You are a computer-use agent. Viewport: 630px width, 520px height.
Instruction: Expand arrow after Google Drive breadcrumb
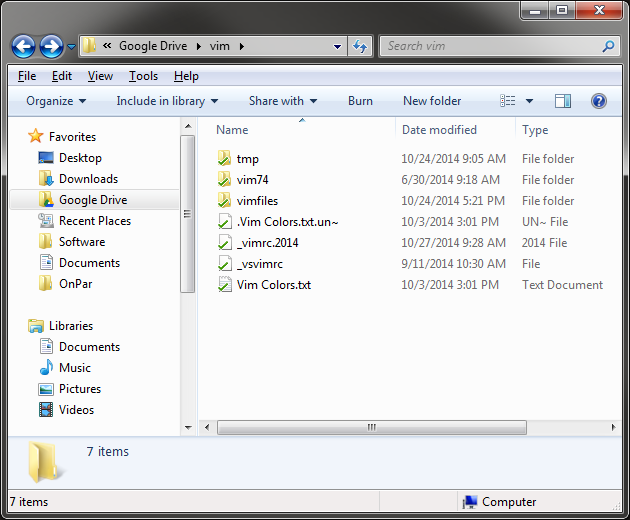(198, 47)
